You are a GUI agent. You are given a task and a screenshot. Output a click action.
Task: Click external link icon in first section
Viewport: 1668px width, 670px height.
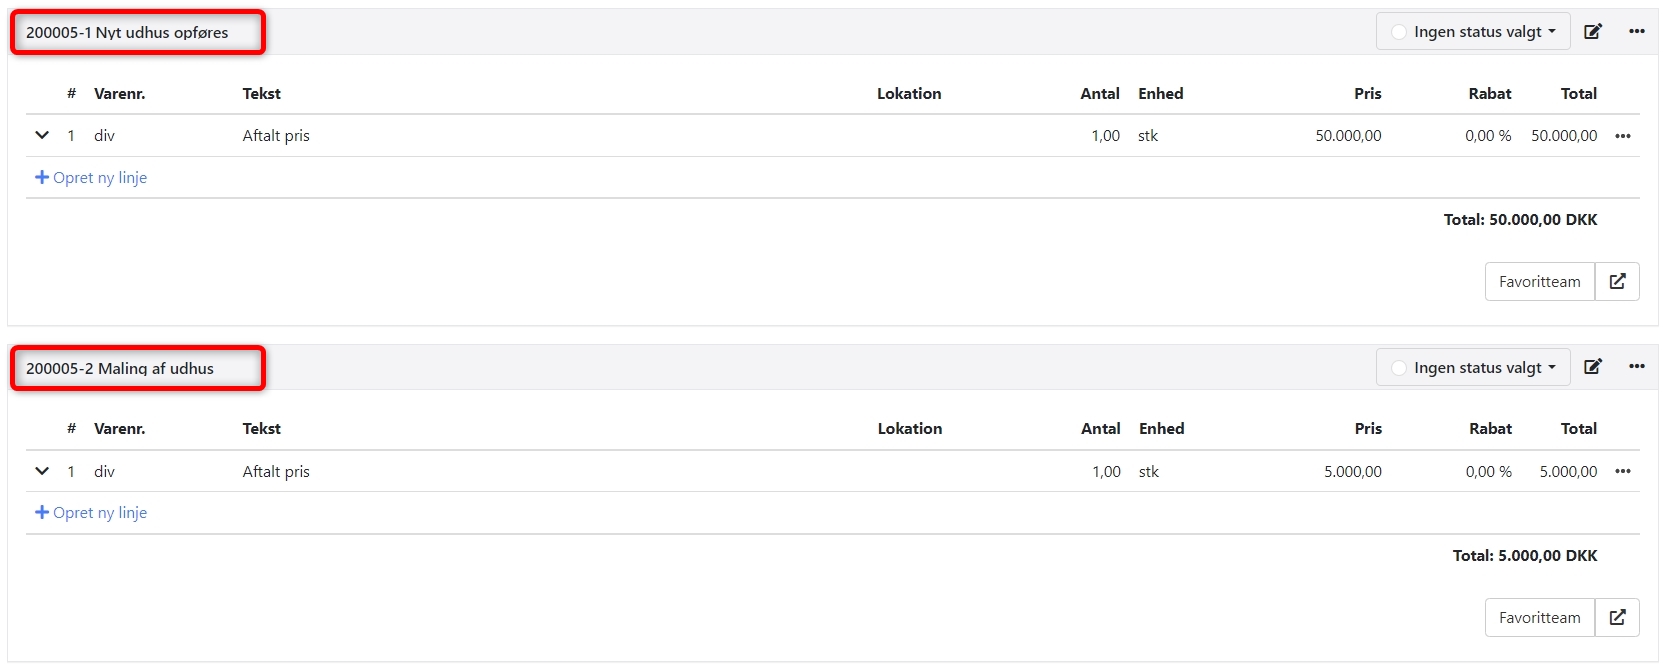[1617, 282]
